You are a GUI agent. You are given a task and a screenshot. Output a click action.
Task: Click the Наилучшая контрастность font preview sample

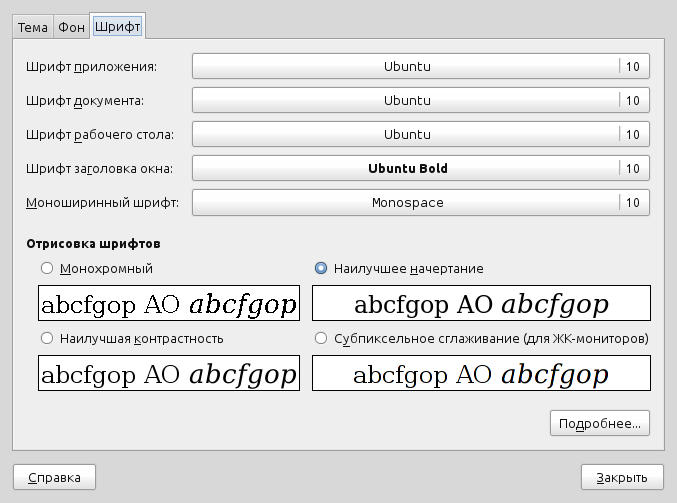click(169, 374)
